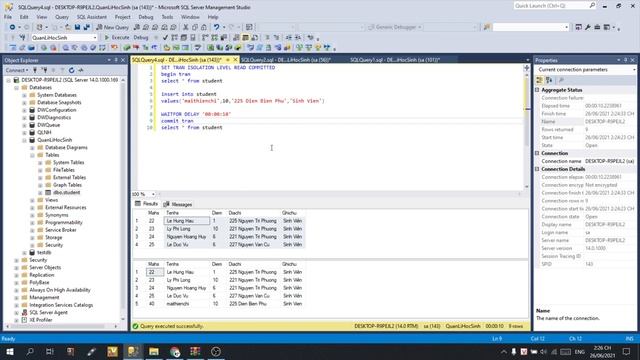Toggle the Alphabetical sort in Properties panel

tap(549, 80)
